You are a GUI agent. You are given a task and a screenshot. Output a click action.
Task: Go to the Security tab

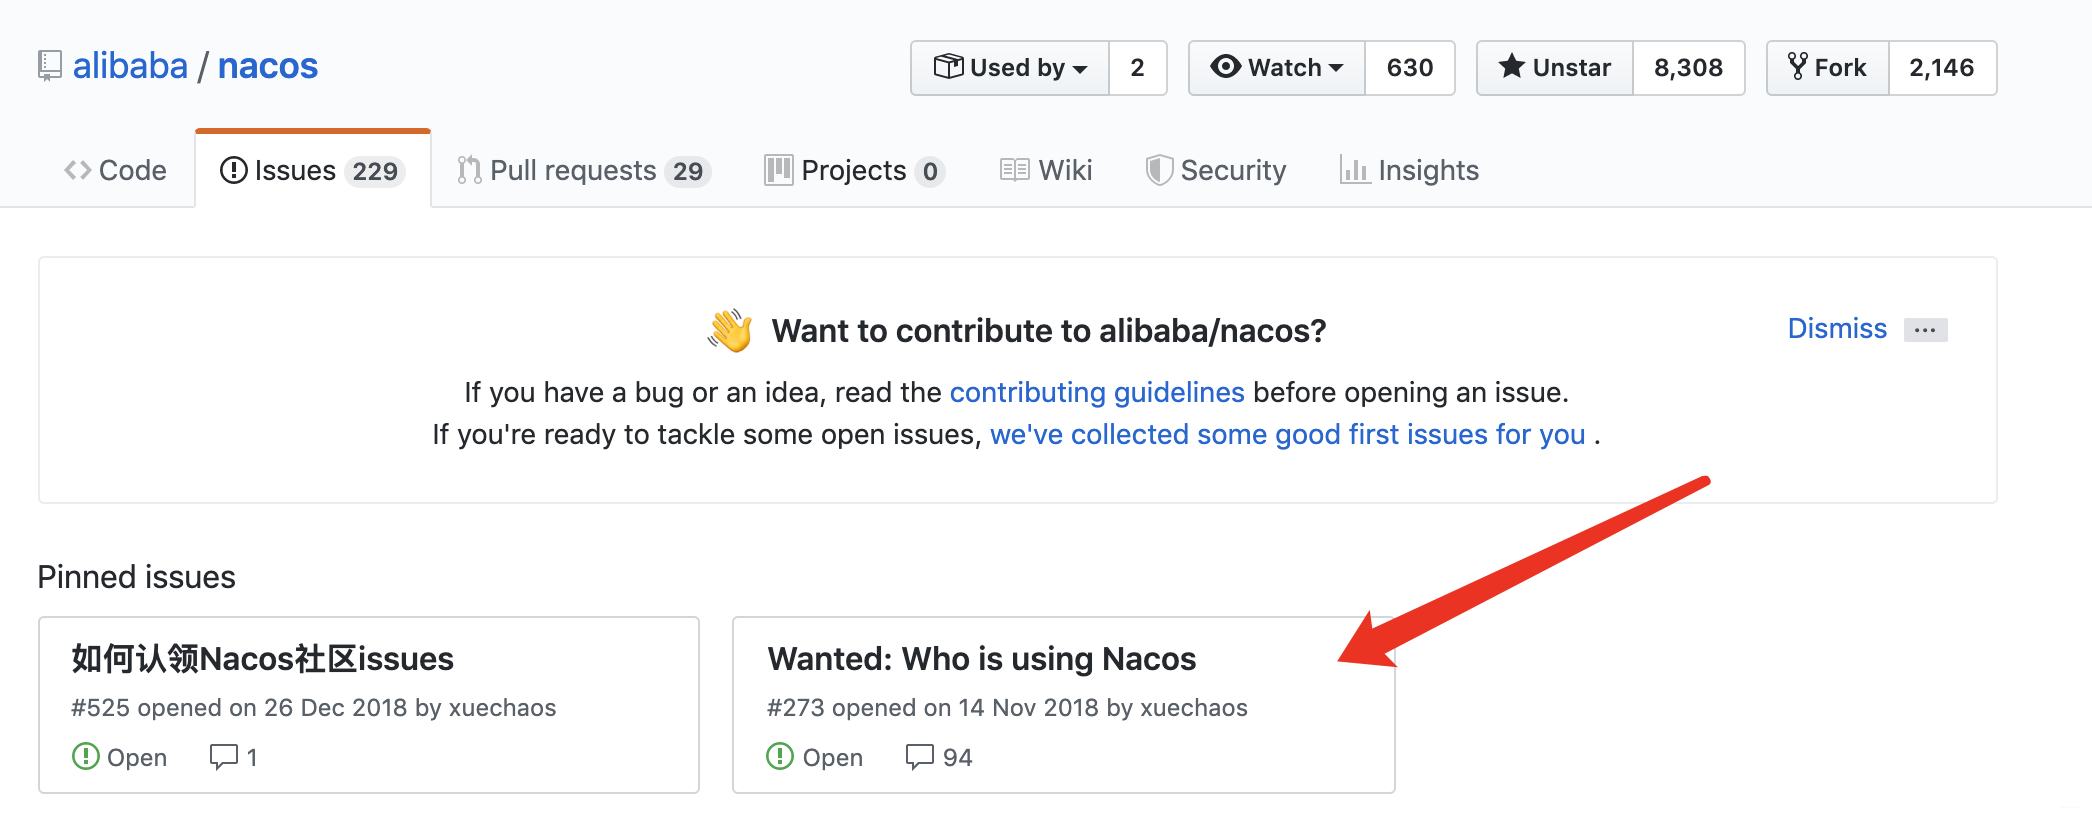pos(1217,171)
